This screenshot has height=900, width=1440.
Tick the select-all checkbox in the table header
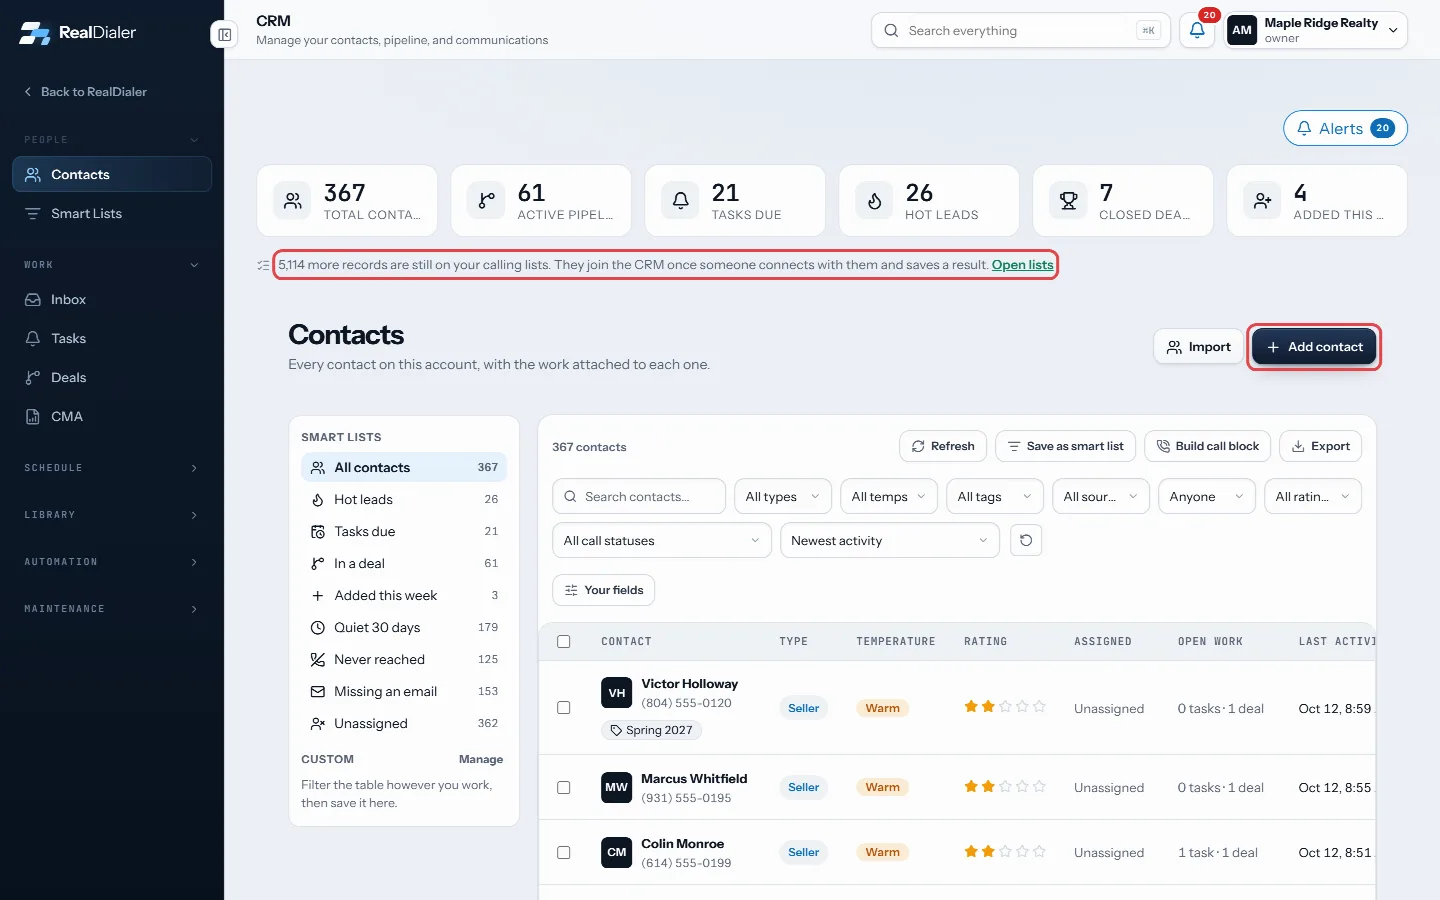pyautogui.click(x=564, y=641)
